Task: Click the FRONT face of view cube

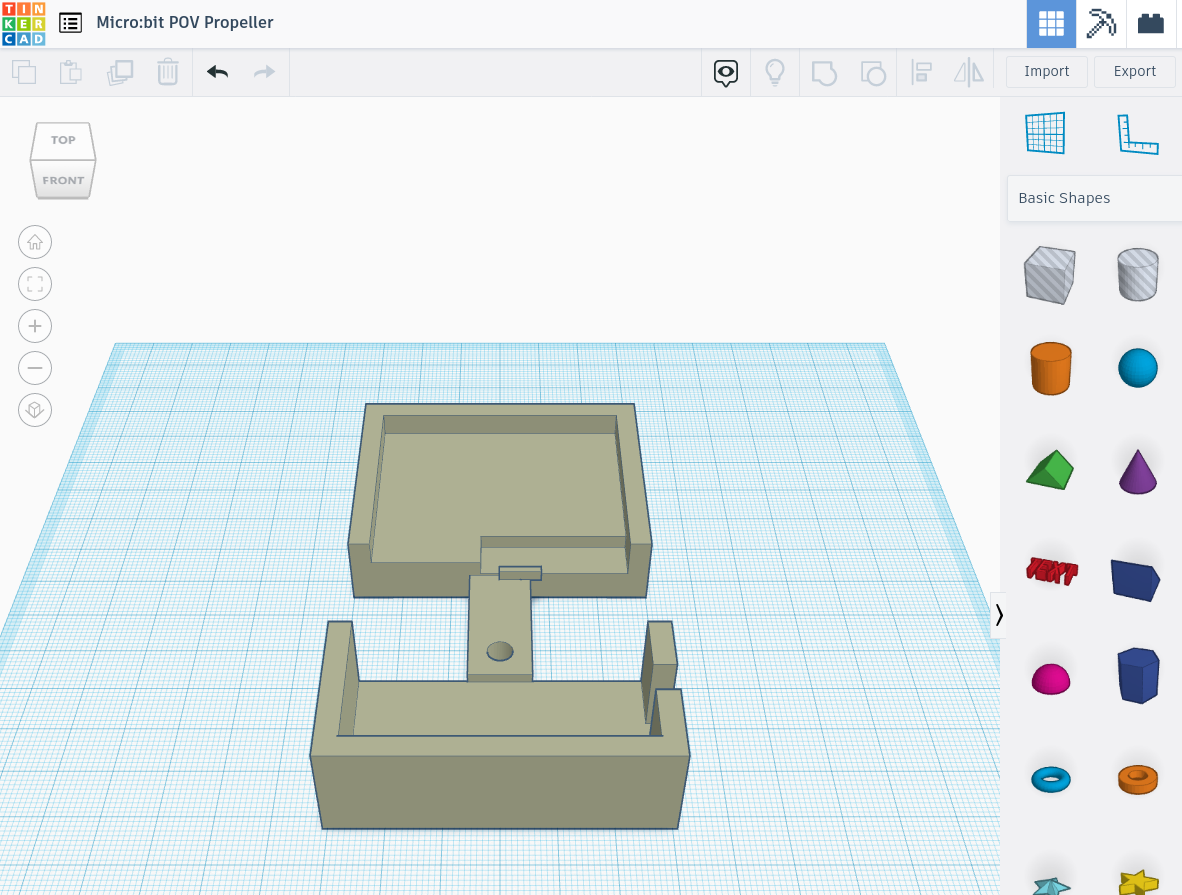Action: pos(63,180)
